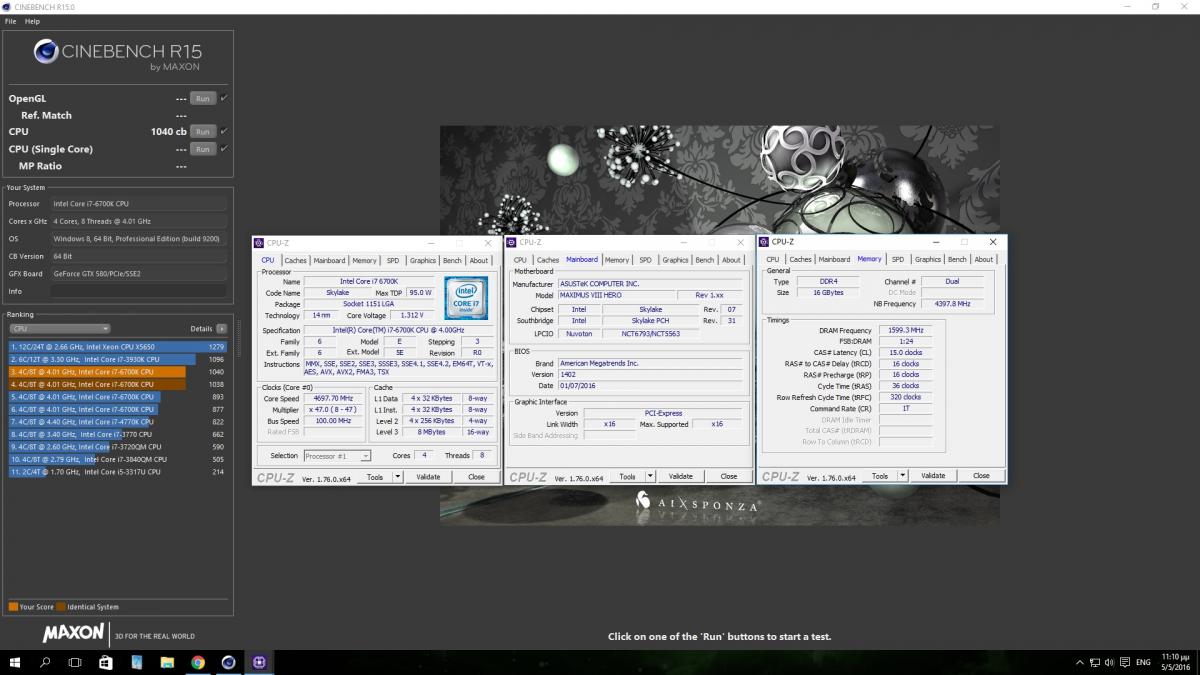Open About tab in right CPU-Z window
Viewport: 1200px width, 675px height.
pos(984,260)
